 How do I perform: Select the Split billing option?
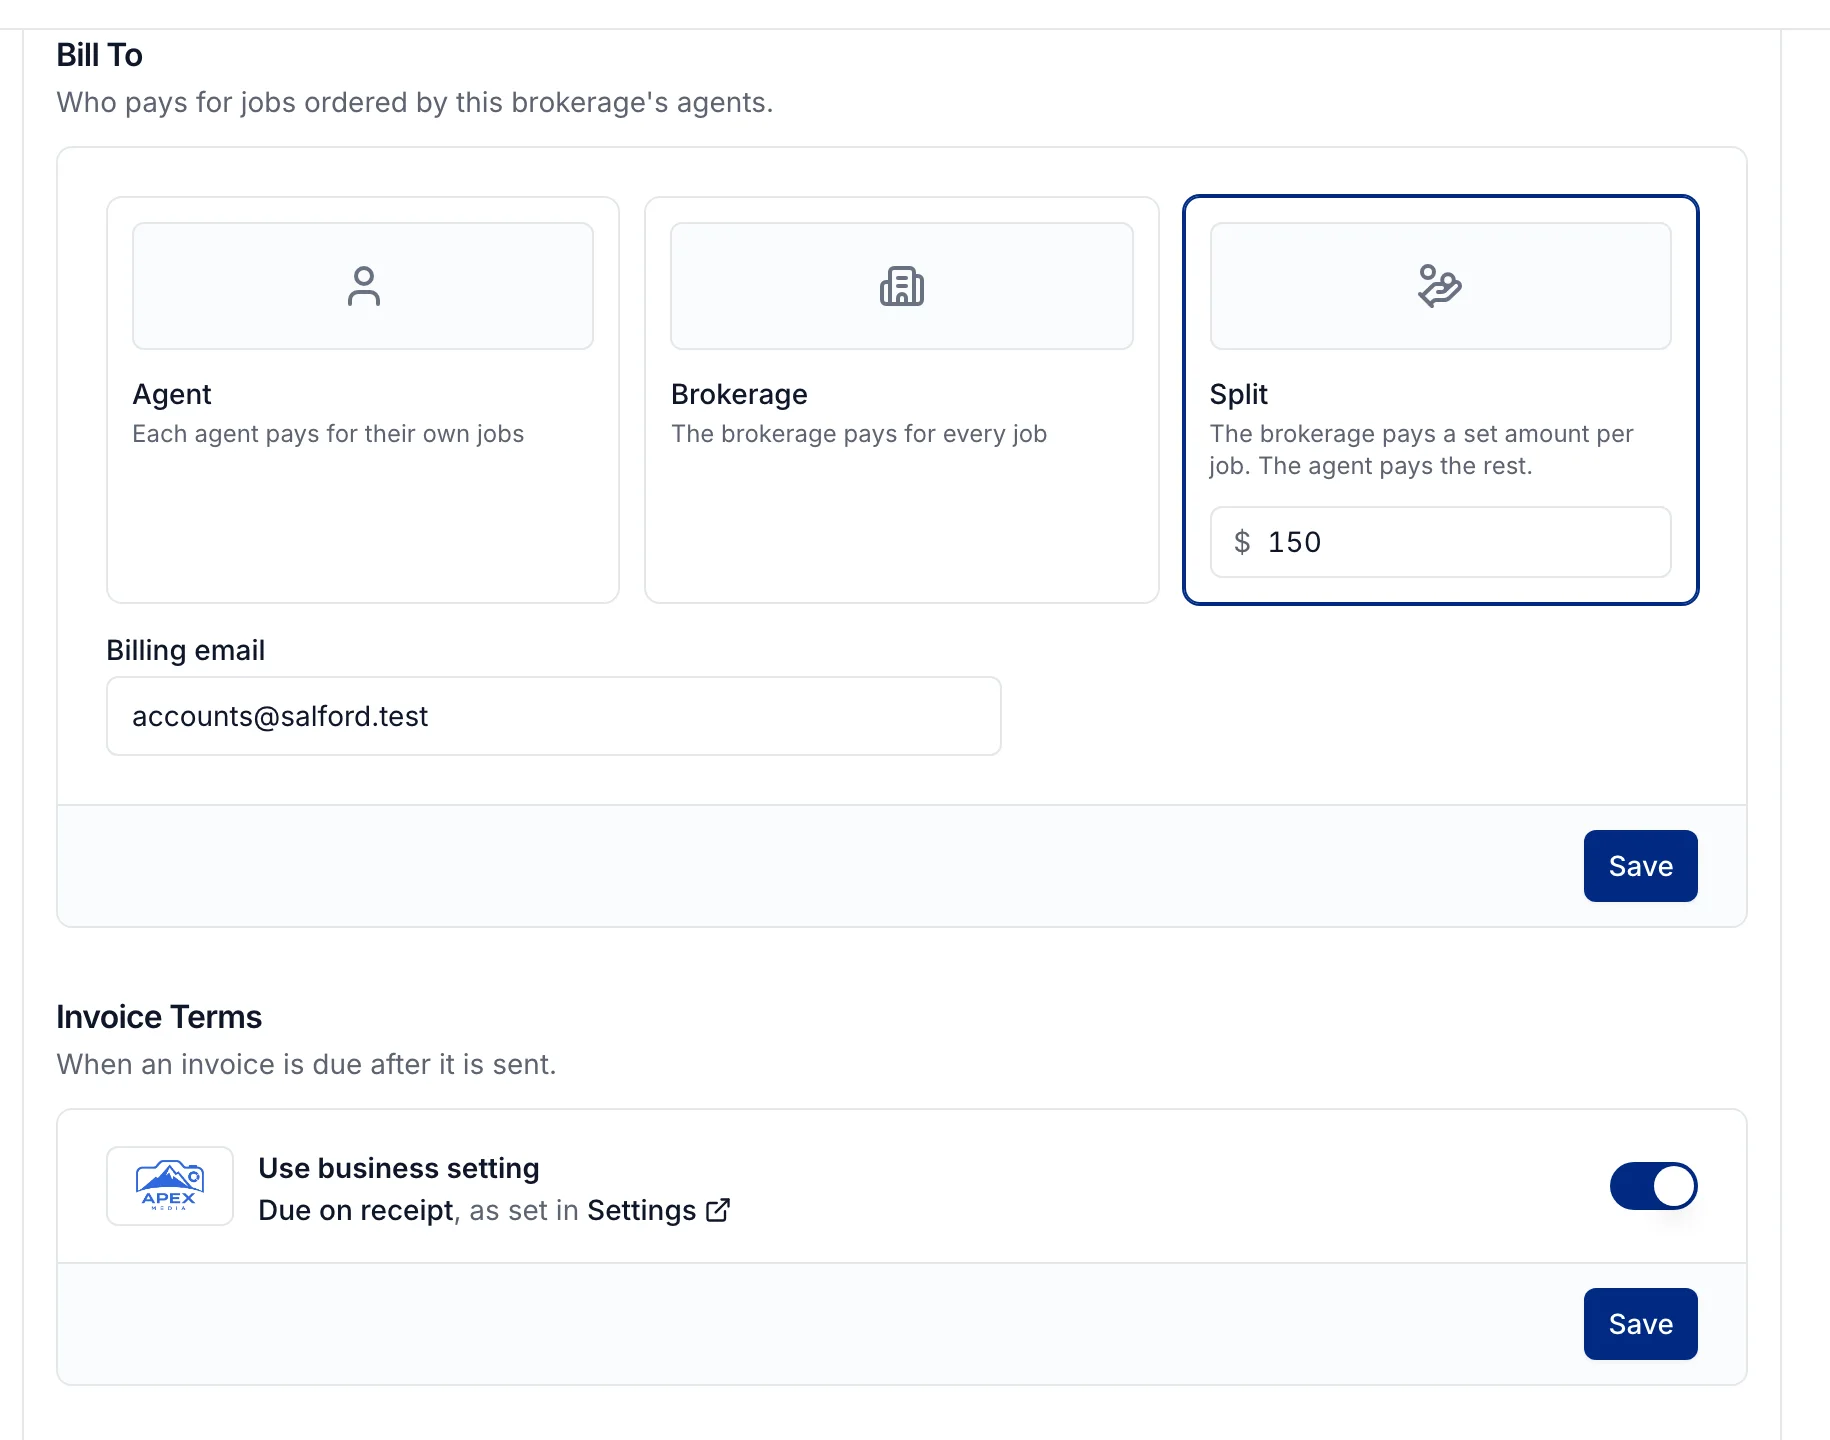(1440, 400)
